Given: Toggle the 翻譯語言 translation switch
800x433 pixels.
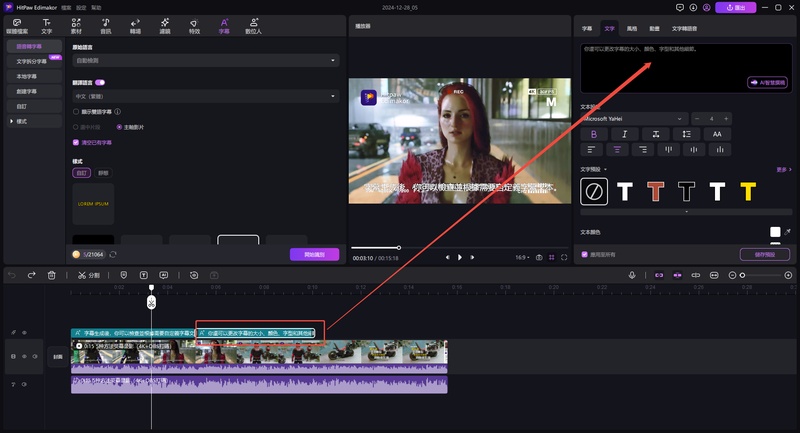Looking at the screenshot, I should coord(101,82).
